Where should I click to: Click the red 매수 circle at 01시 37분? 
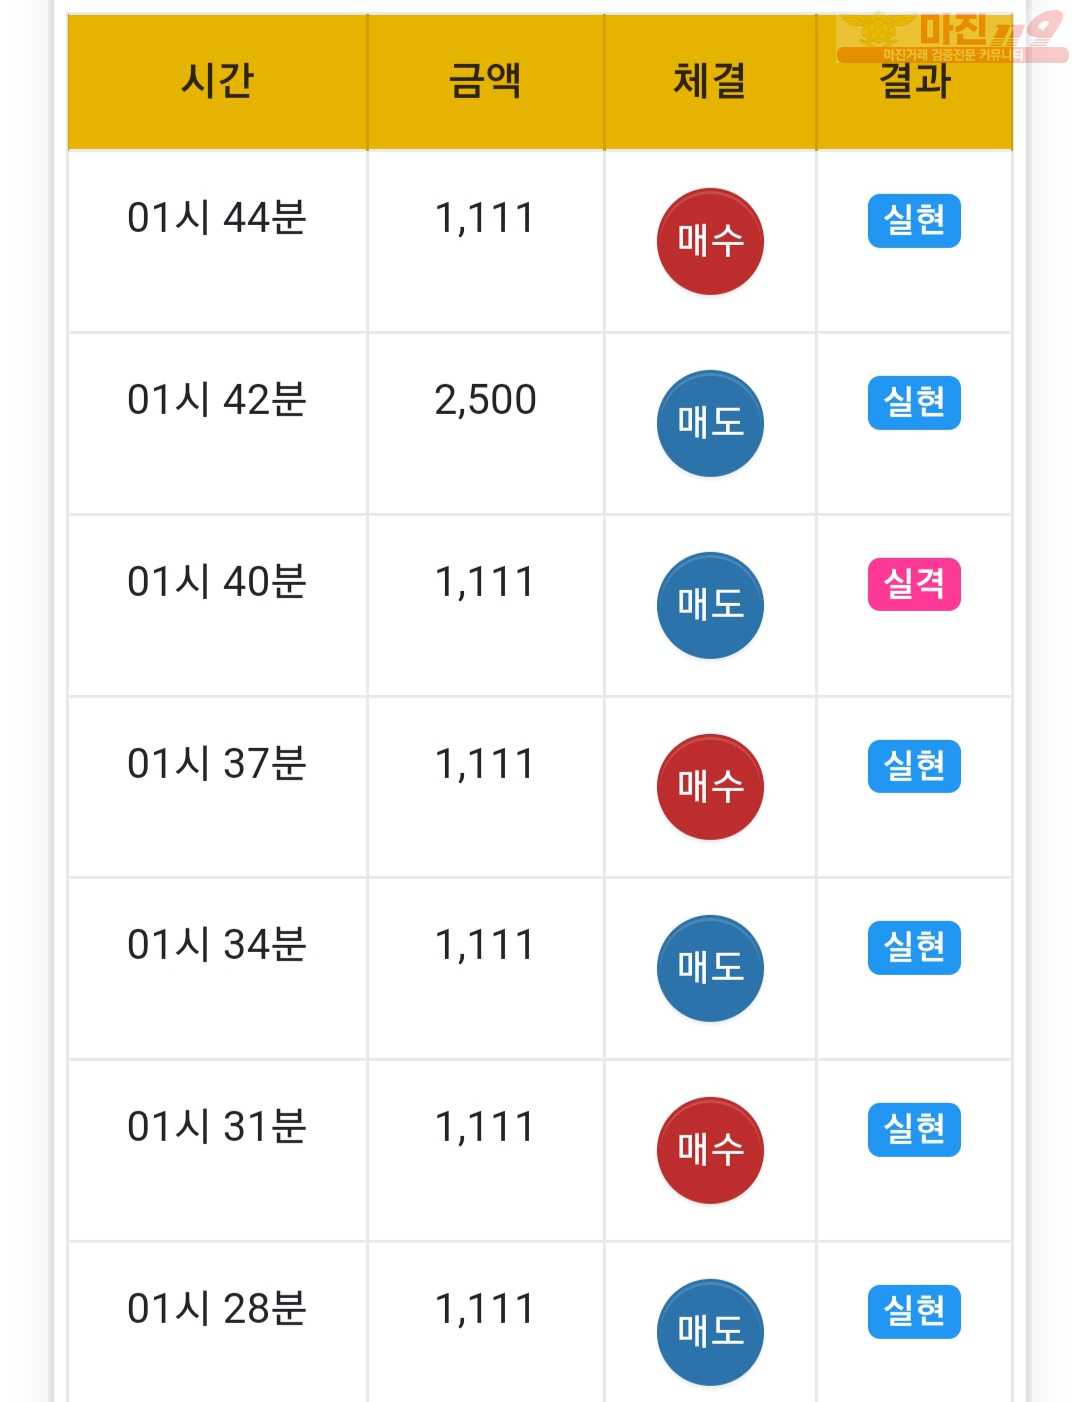[x=710, y=787]
